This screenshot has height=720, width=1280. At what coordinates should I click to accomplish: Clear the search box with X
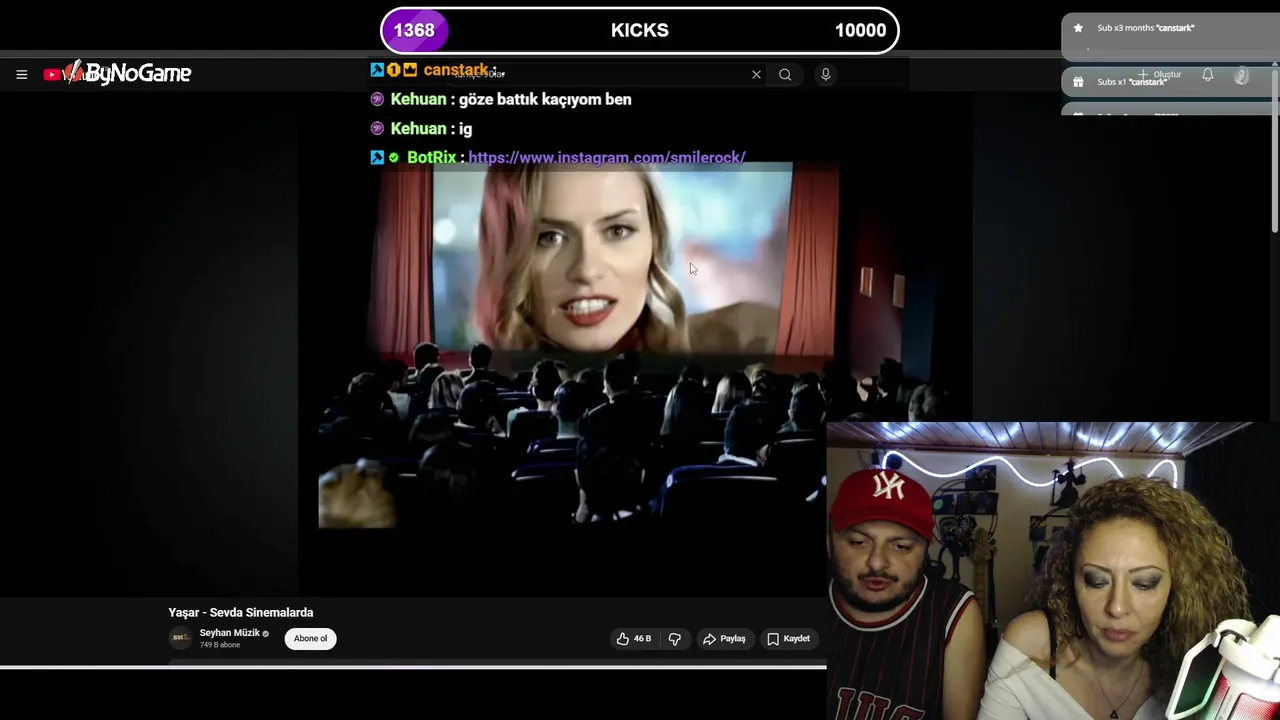(756, 74)
